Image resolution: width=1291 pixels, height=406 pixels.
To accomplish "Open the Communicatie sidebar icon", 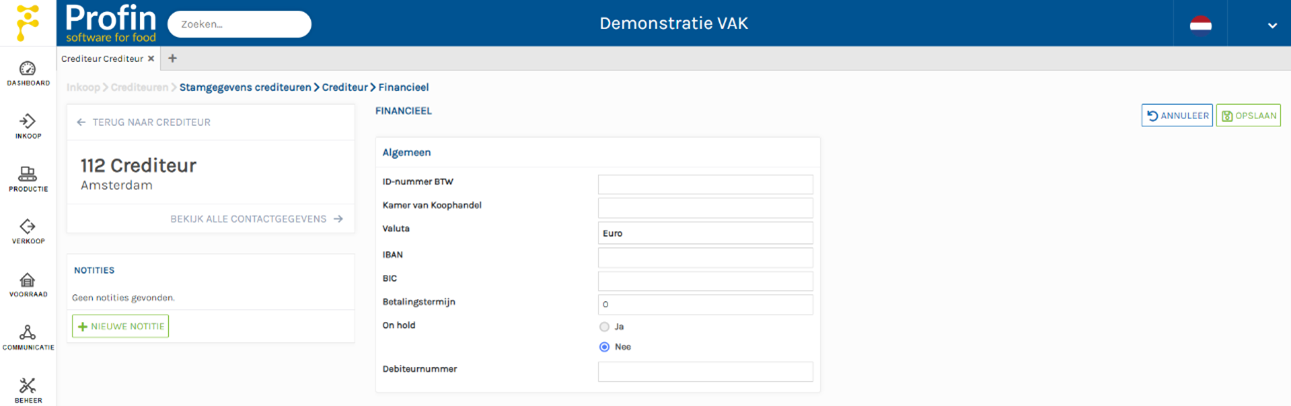I will click(x=28, y=334).
